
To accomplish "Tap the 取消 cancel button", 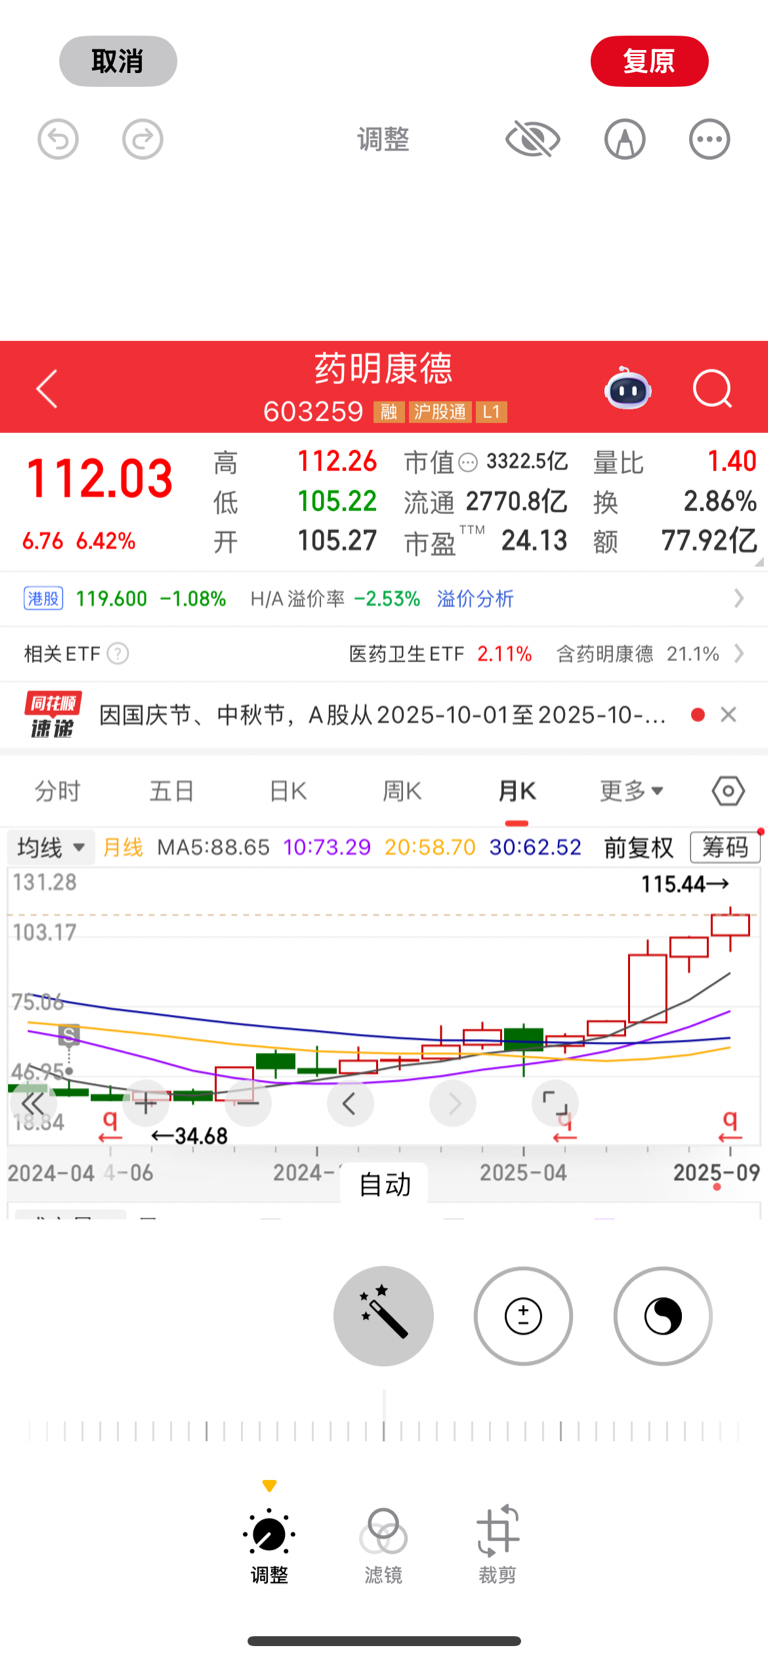I will 118,61.
